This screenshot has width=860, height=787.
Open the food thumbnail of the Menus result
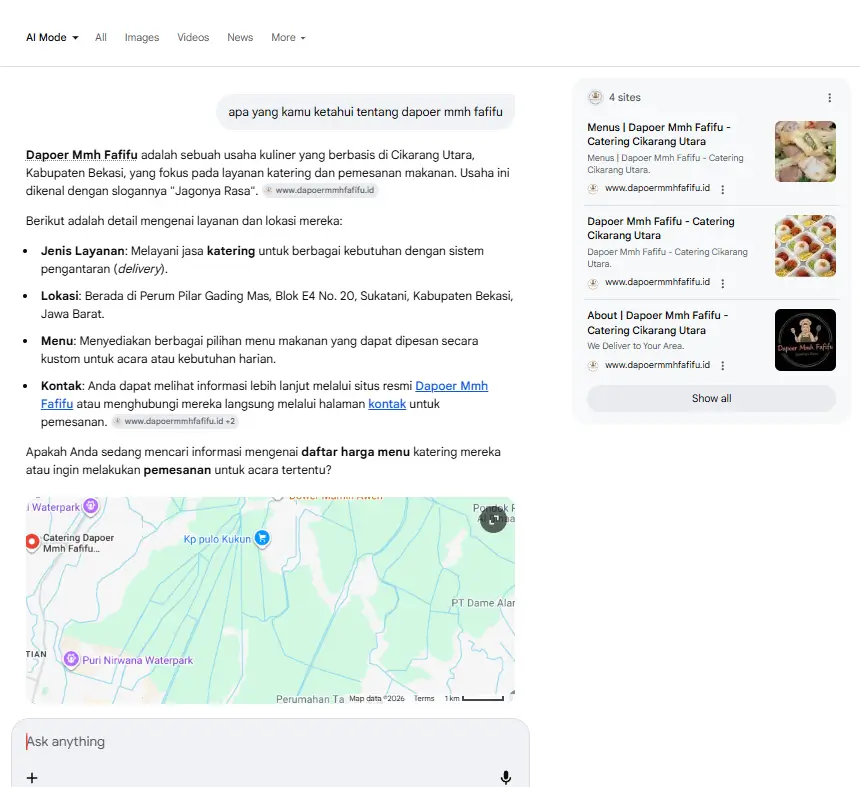(805, 151)
